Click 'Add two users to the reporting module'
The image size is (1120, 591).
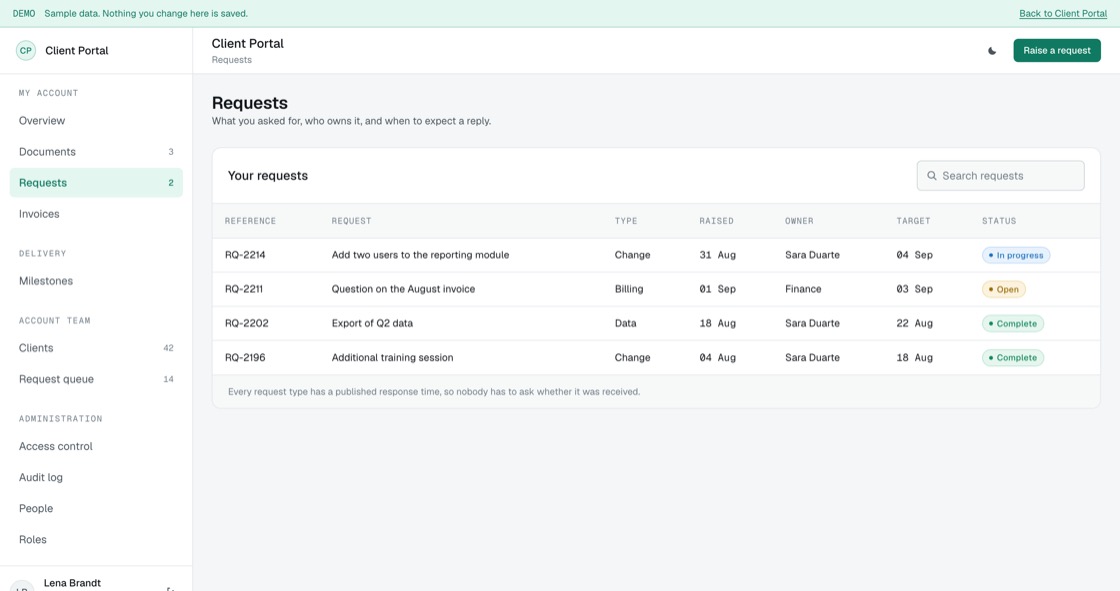420,255
